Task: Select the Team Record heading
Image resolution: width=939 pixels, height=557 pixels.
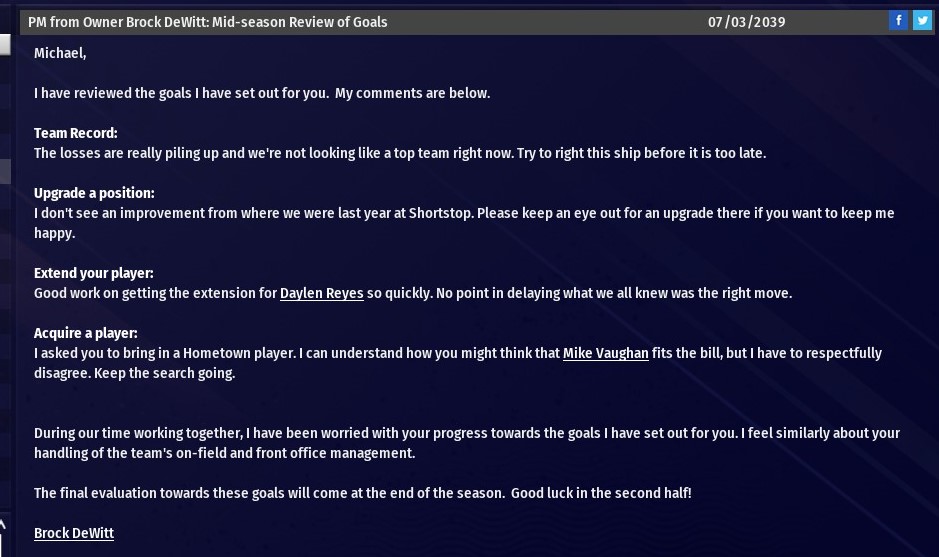Action: click(75, 133)
